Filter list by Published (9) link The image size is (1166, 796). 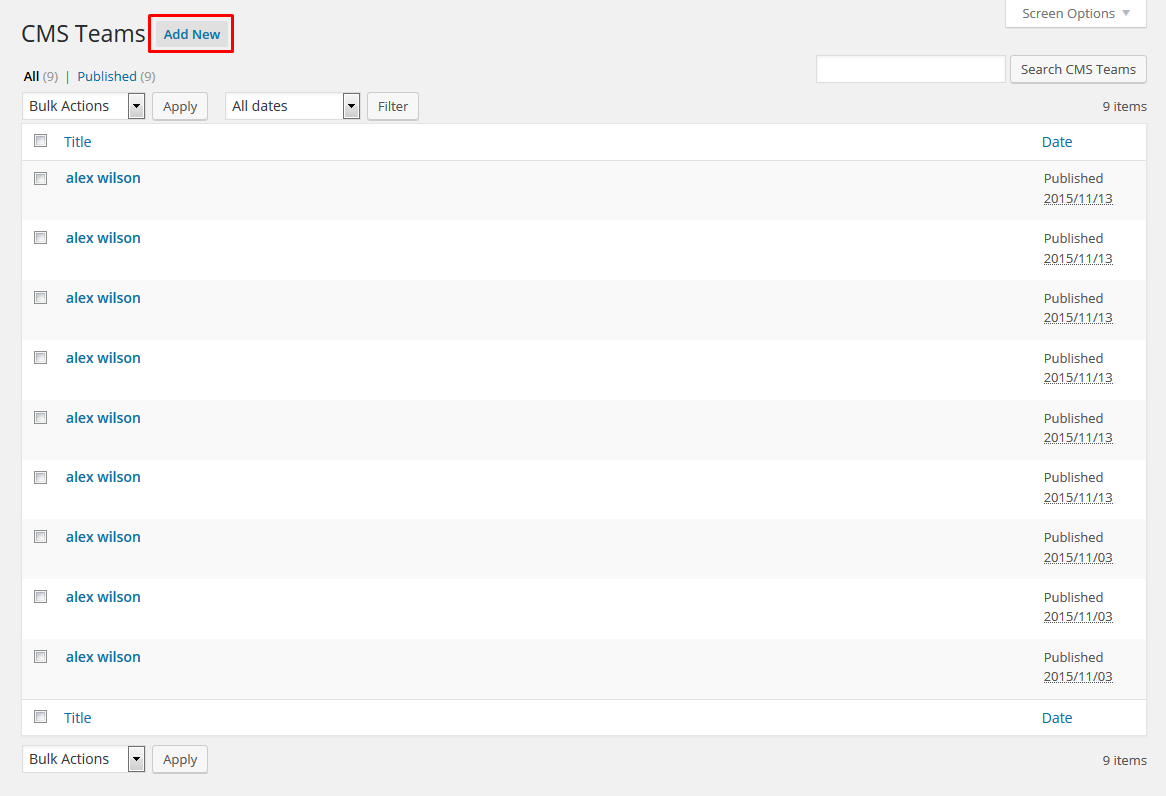pos(116,77)
